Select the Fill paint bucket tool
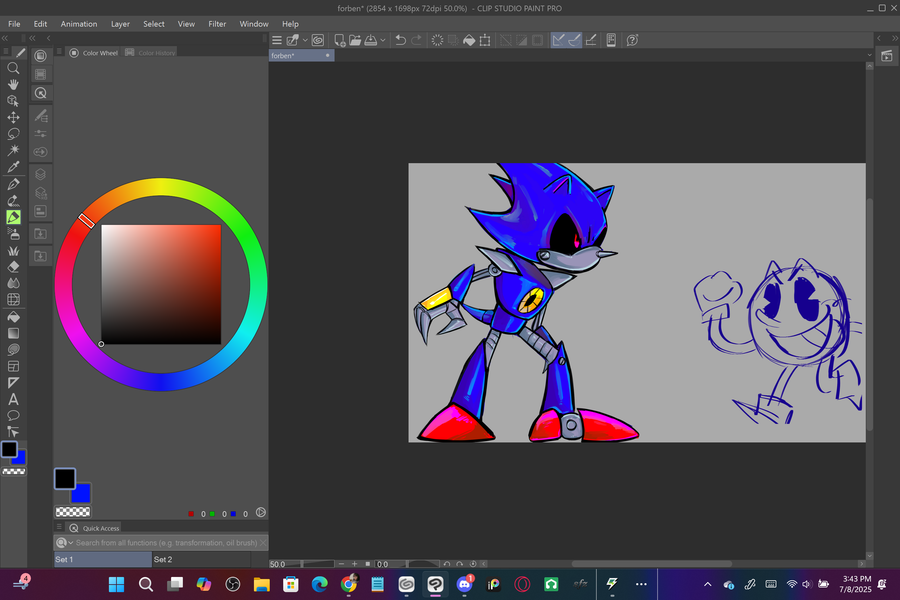This screenshot has width=900, height=600. pos(13,317)
